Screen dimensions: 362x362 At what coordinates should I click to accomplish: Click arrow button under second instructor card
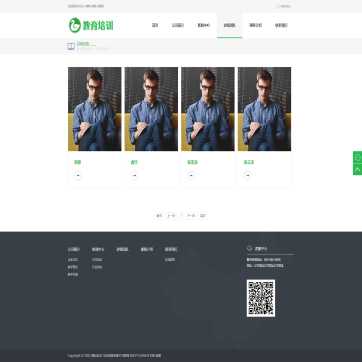134,175
